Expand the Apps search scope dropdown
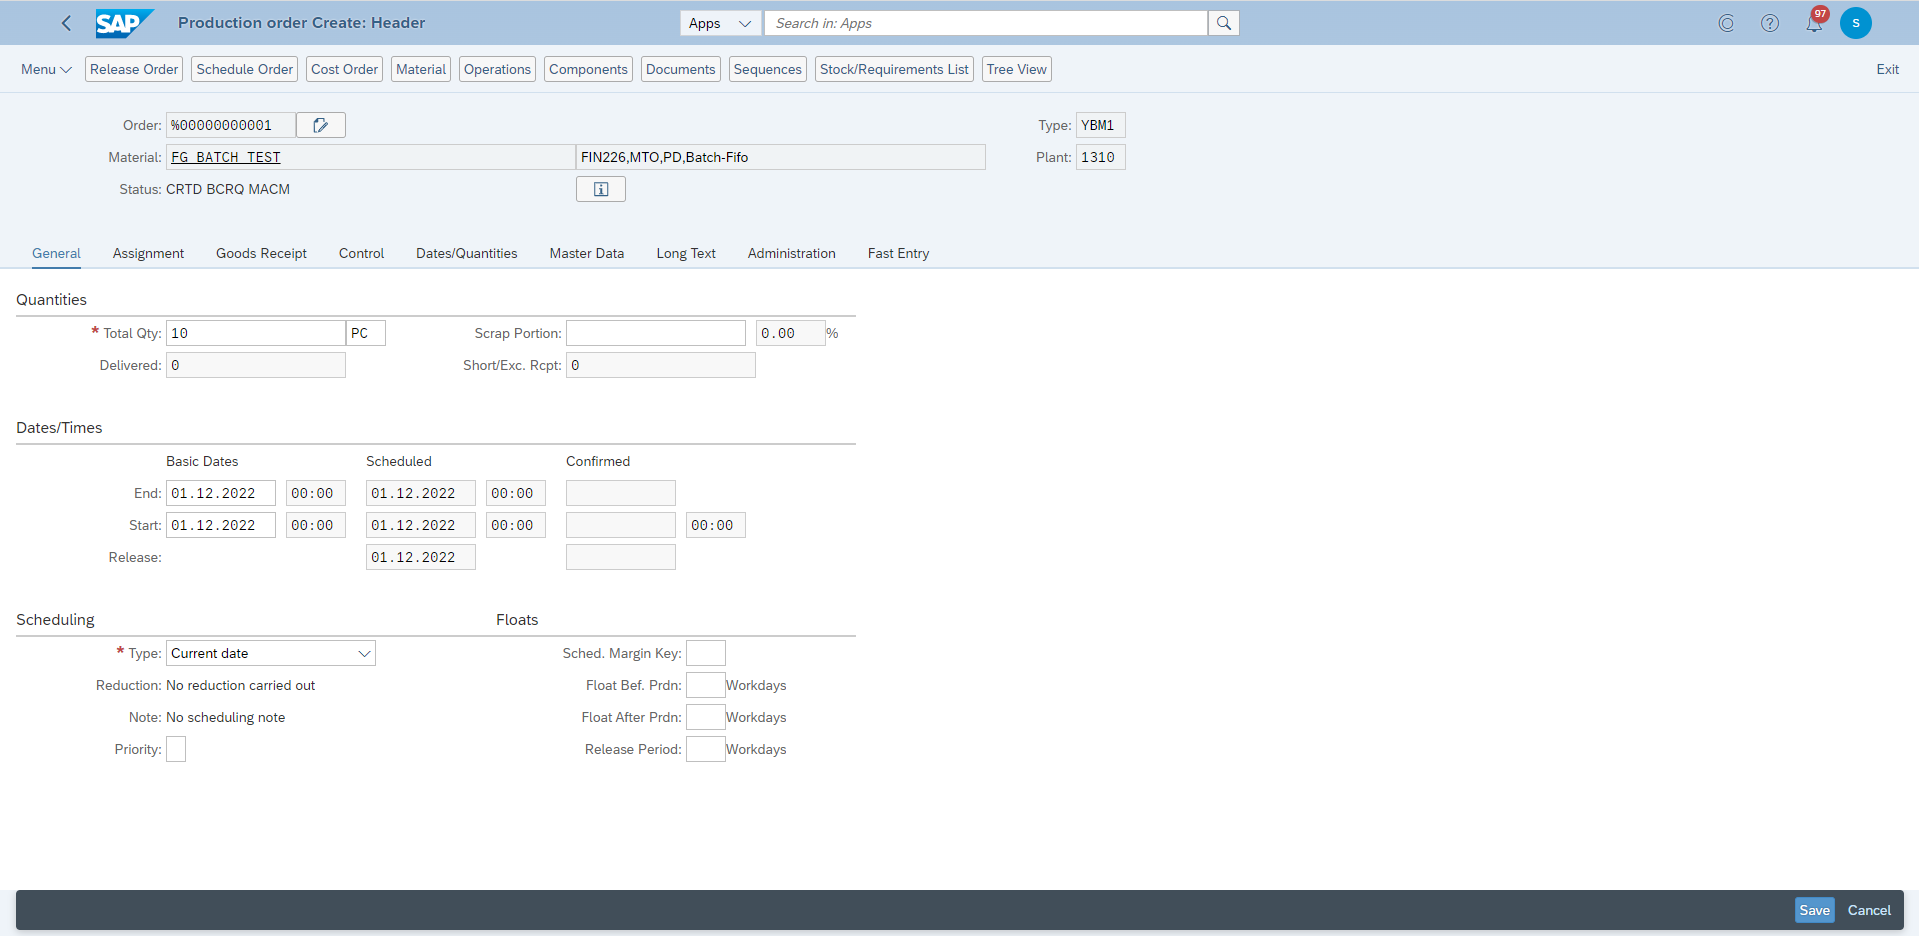 (x=720, y=23)
